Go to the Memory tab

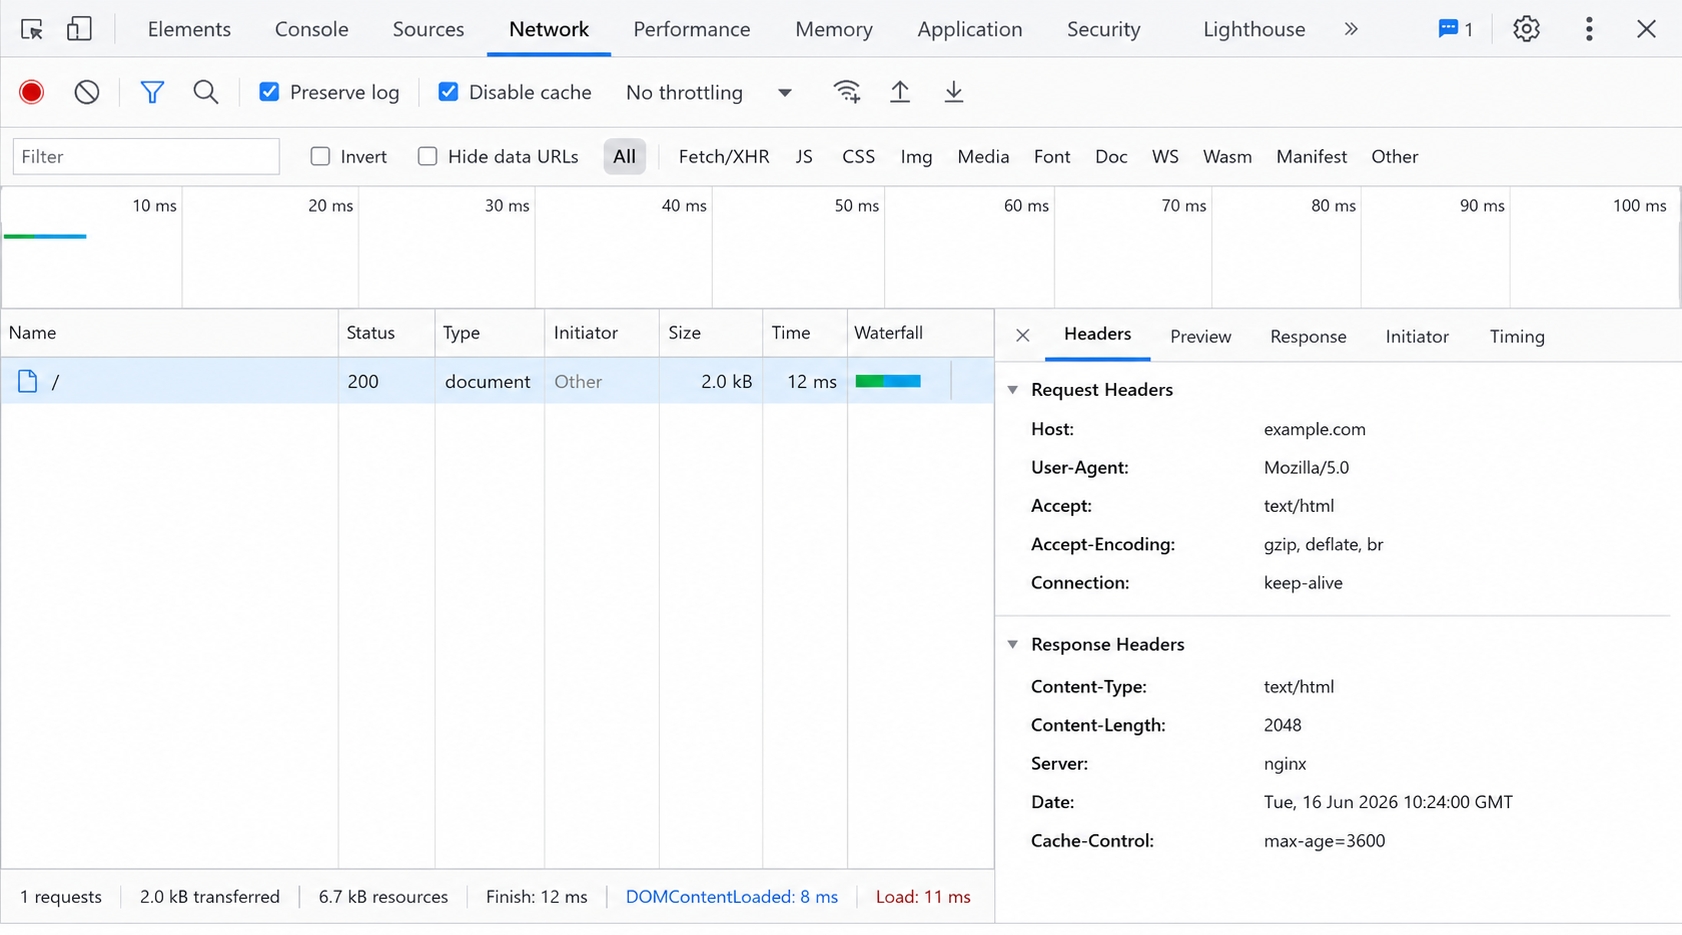coord(834,29)
